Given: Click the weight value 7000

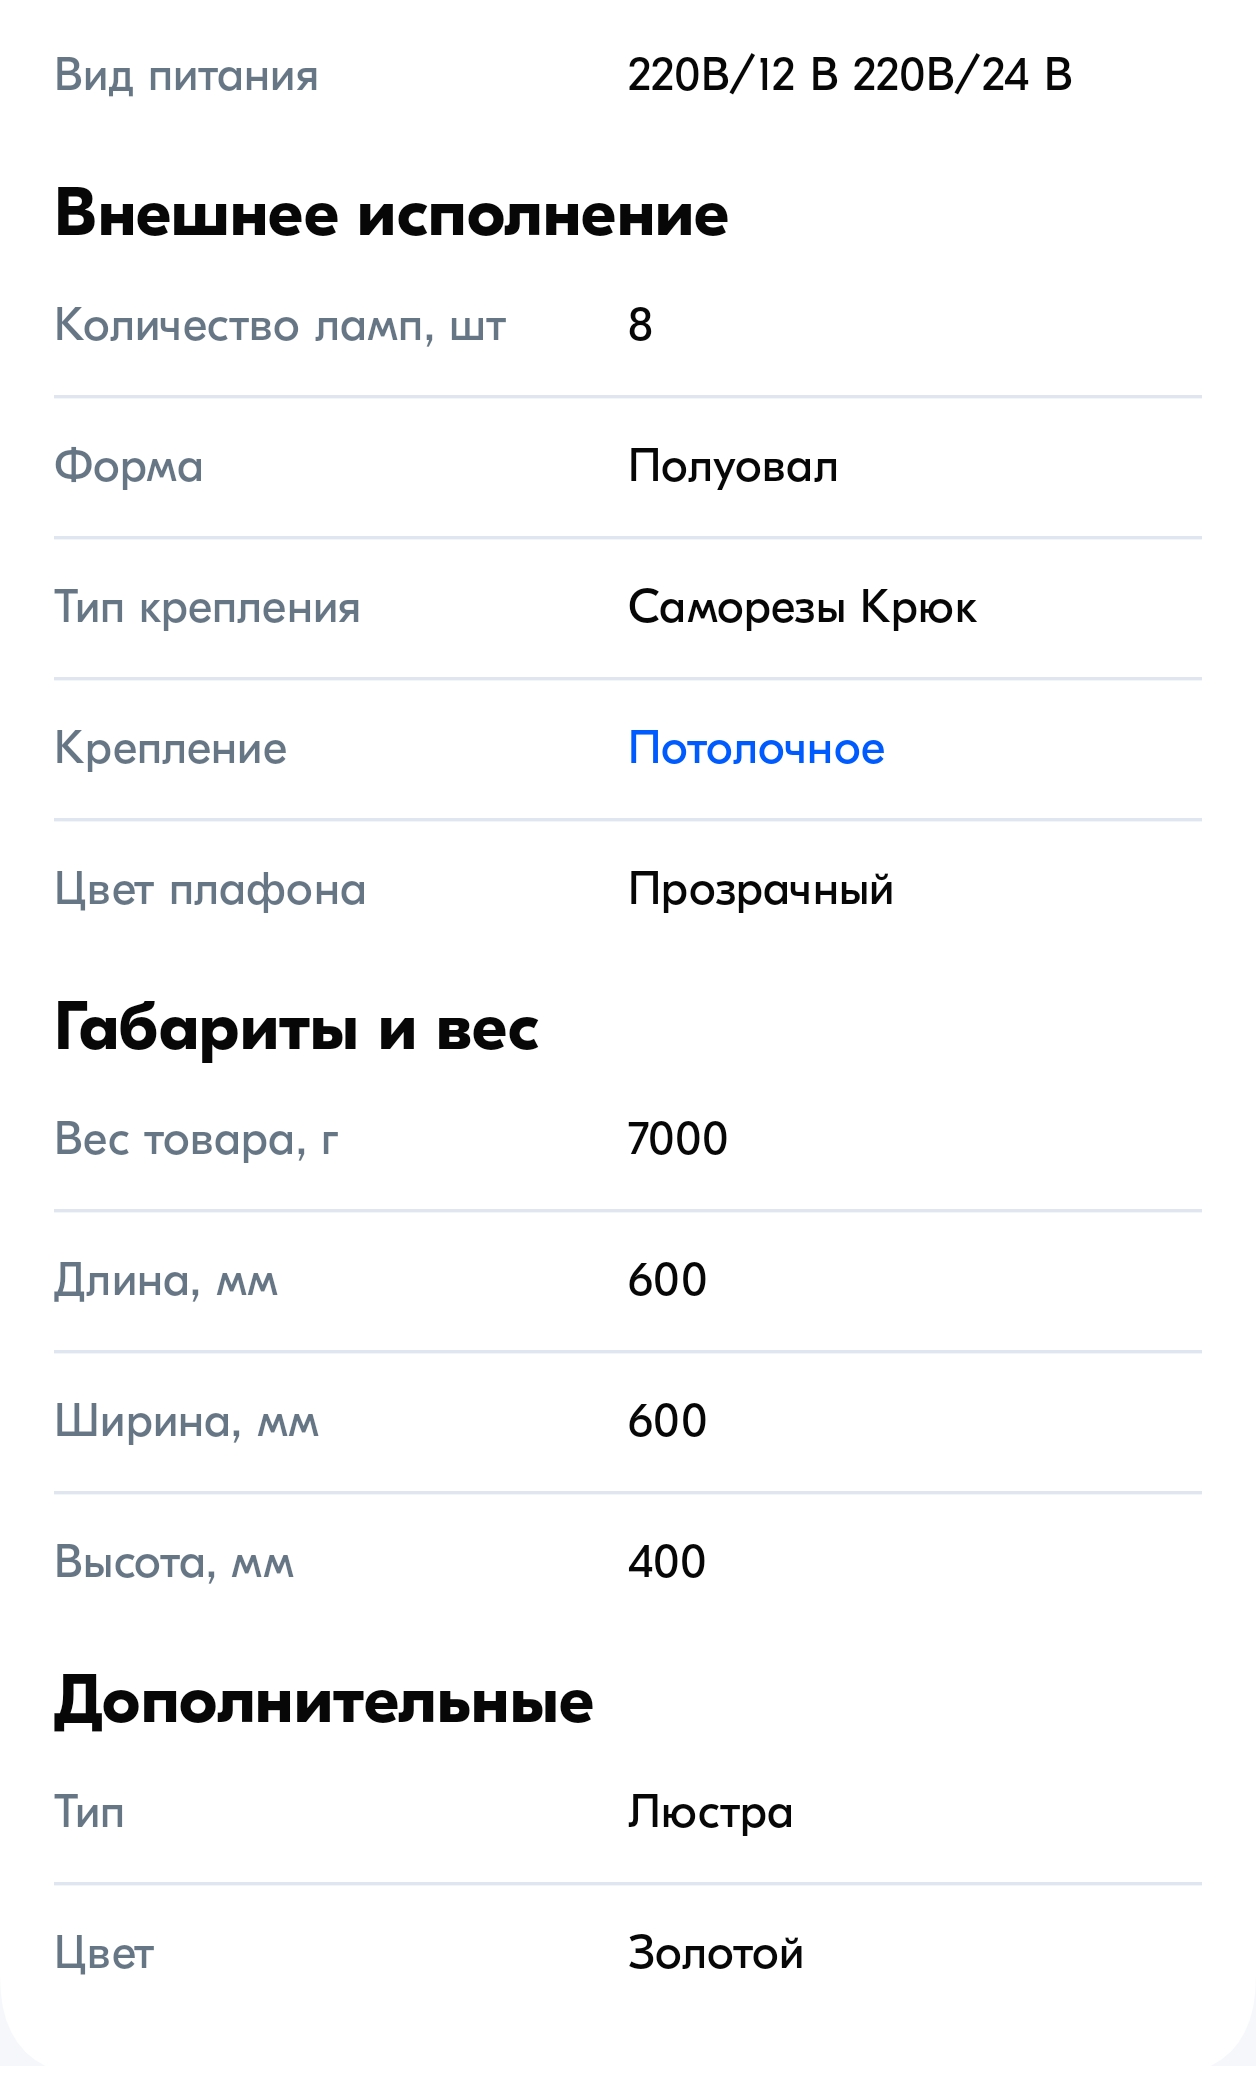Looking at the screenshot, I should pos(678,1140).
